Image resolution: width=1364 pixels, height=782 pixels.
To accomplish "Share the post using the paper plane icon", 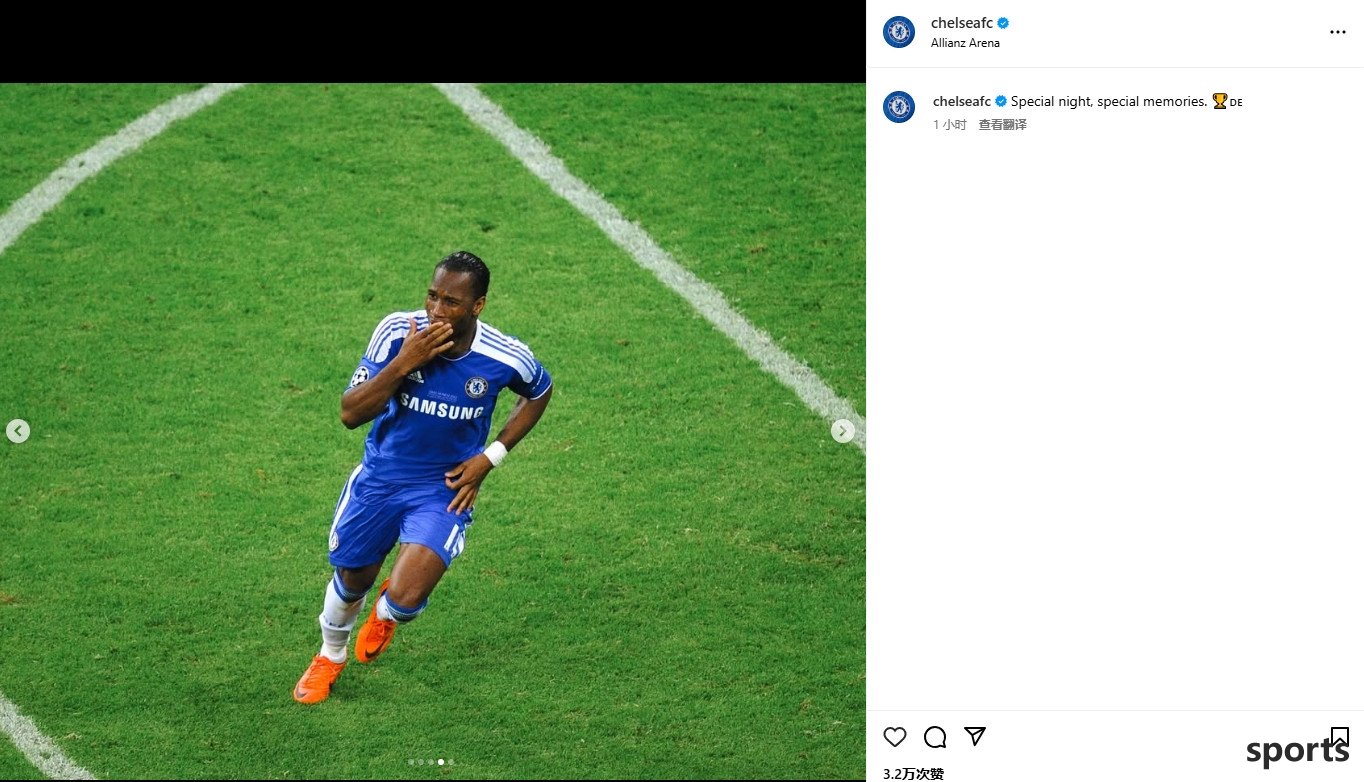I will (975, 737).
